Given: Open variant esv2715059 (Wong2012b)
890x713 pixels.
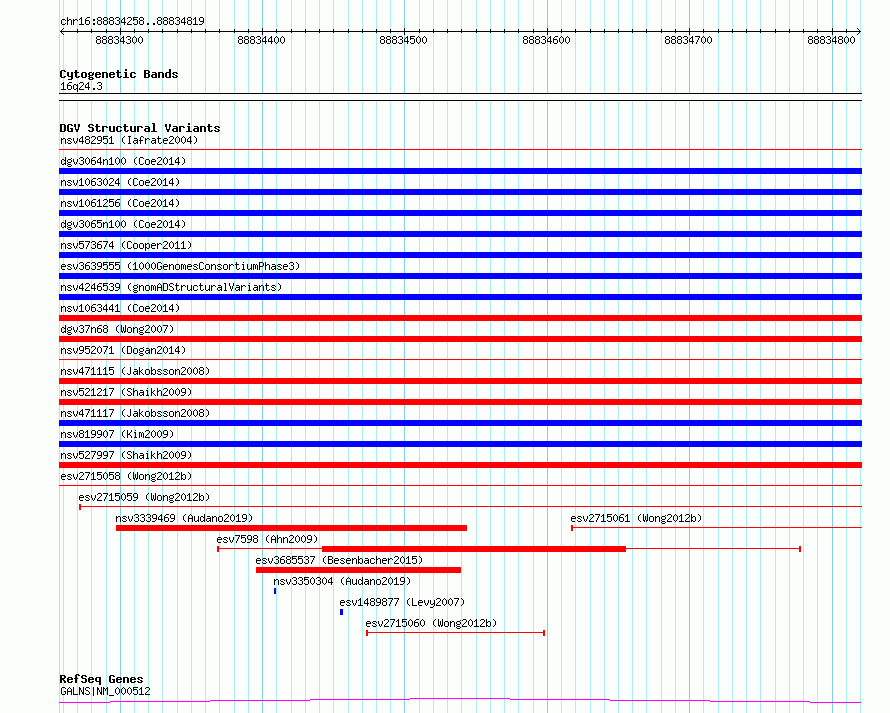Looking at the screenshot, I should 144,497.
